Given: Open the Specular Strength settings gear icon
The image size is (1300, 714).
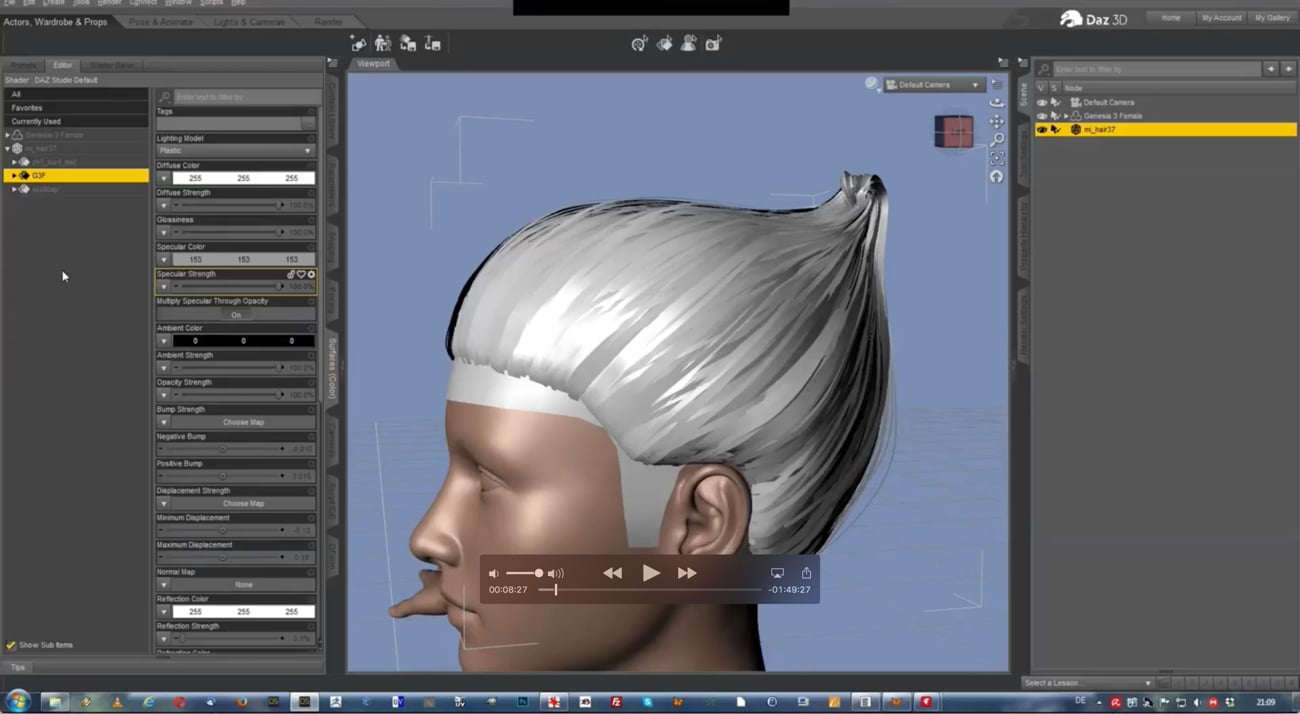Looking at the screenshot, I should point(312,274).
